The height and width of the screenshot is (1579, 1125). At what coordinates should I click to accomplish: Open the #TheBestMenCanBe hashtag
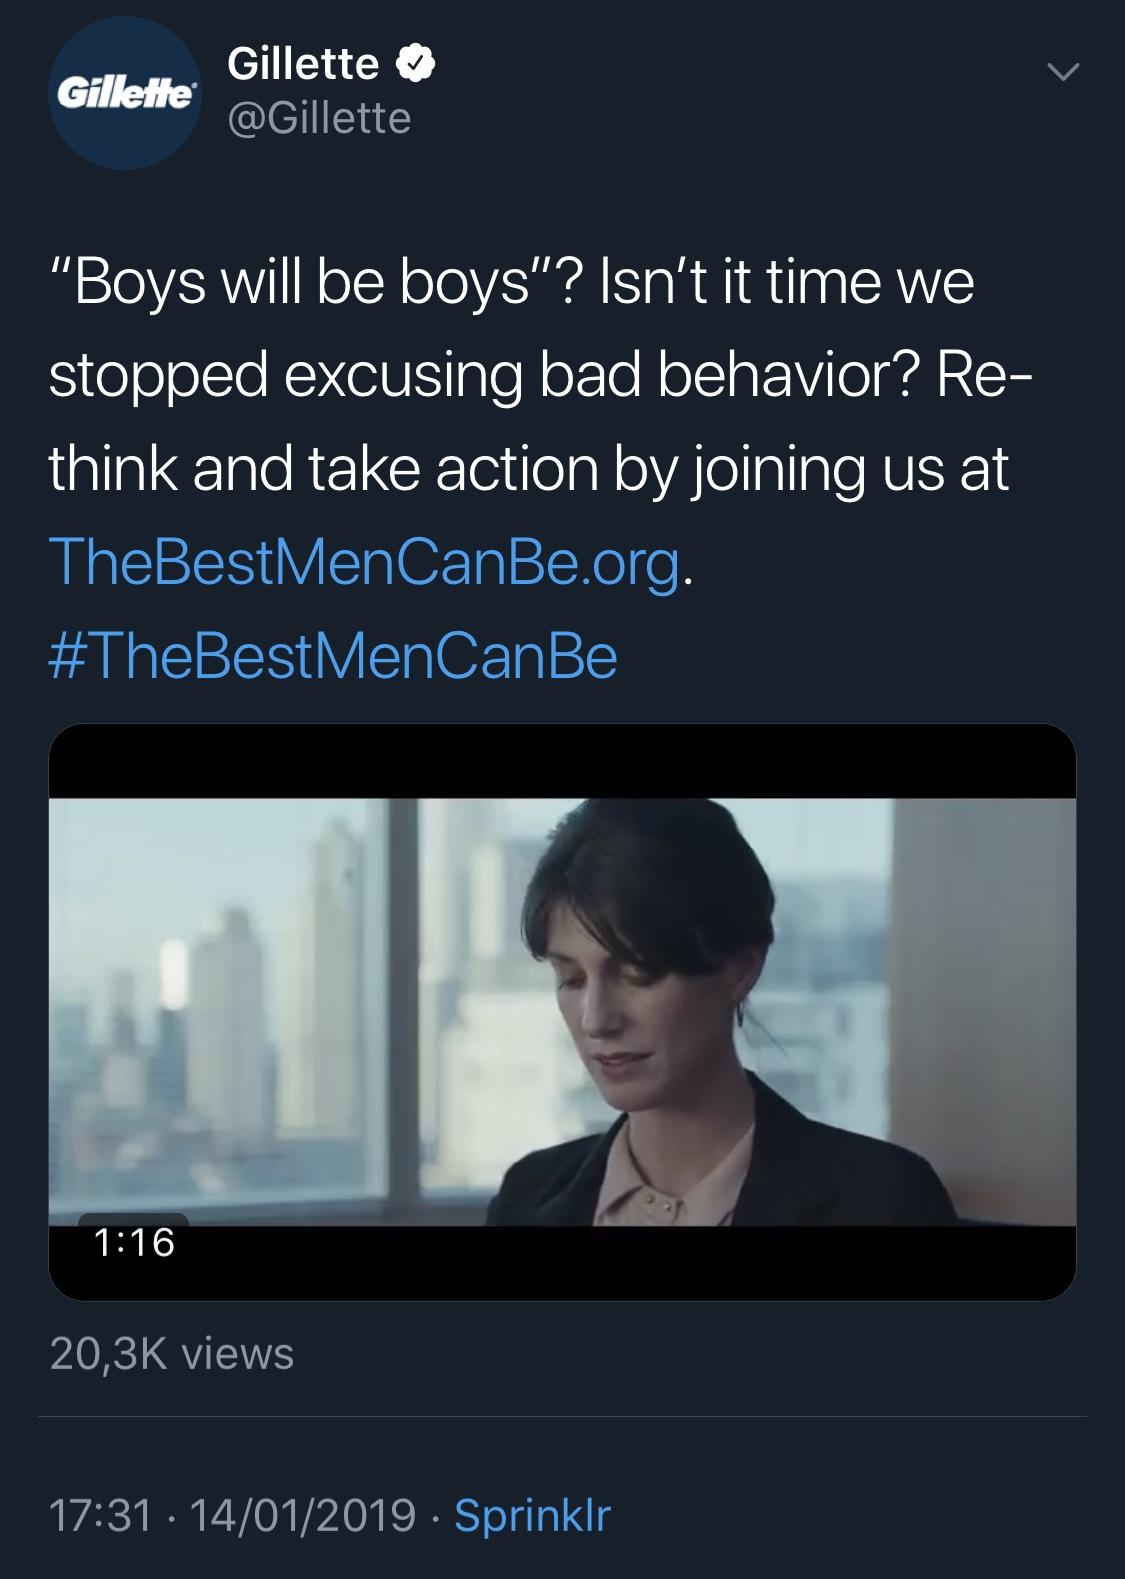(333, 657)
